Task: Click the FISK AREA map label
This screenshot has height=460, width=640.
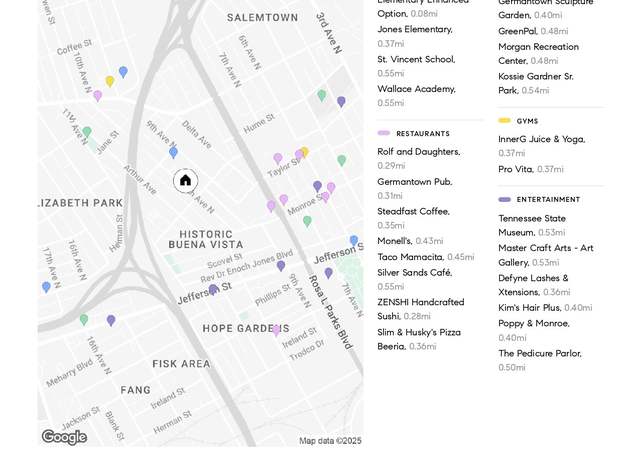Action: coord(182,364)
